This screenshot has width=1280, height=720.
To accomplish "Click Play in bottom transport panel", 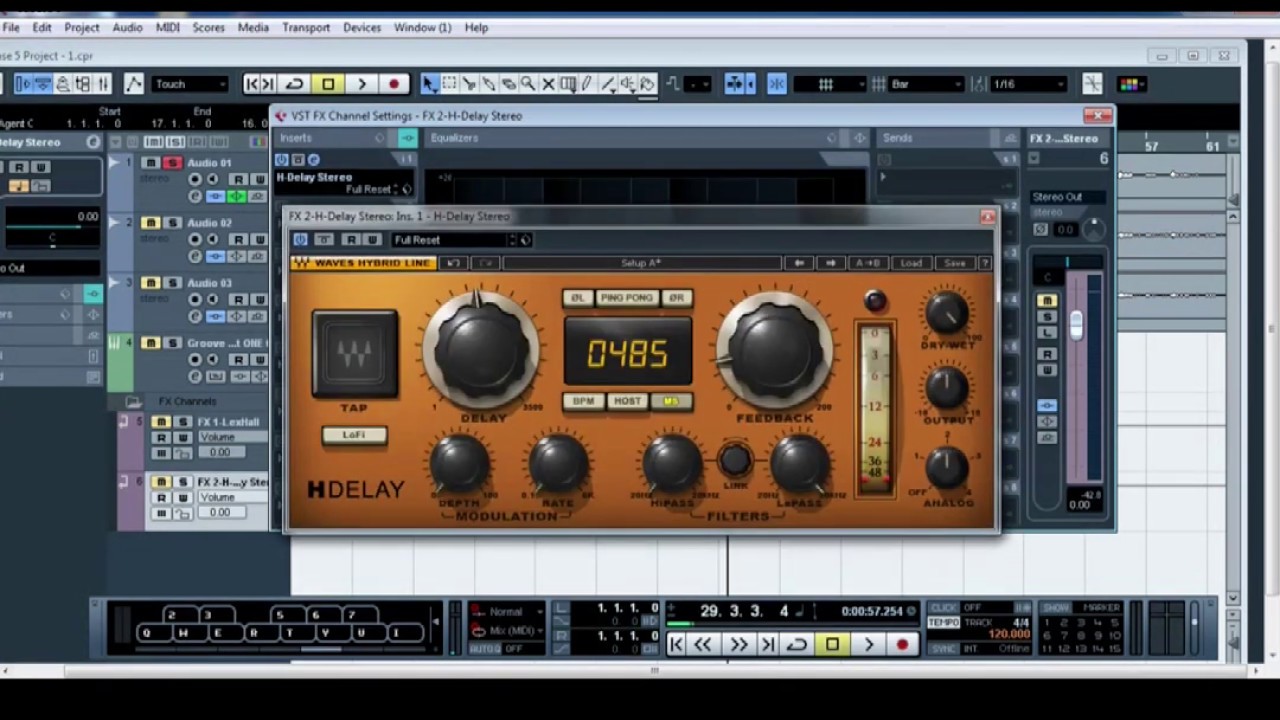I will pyautogui.click(x=868, y=645).
